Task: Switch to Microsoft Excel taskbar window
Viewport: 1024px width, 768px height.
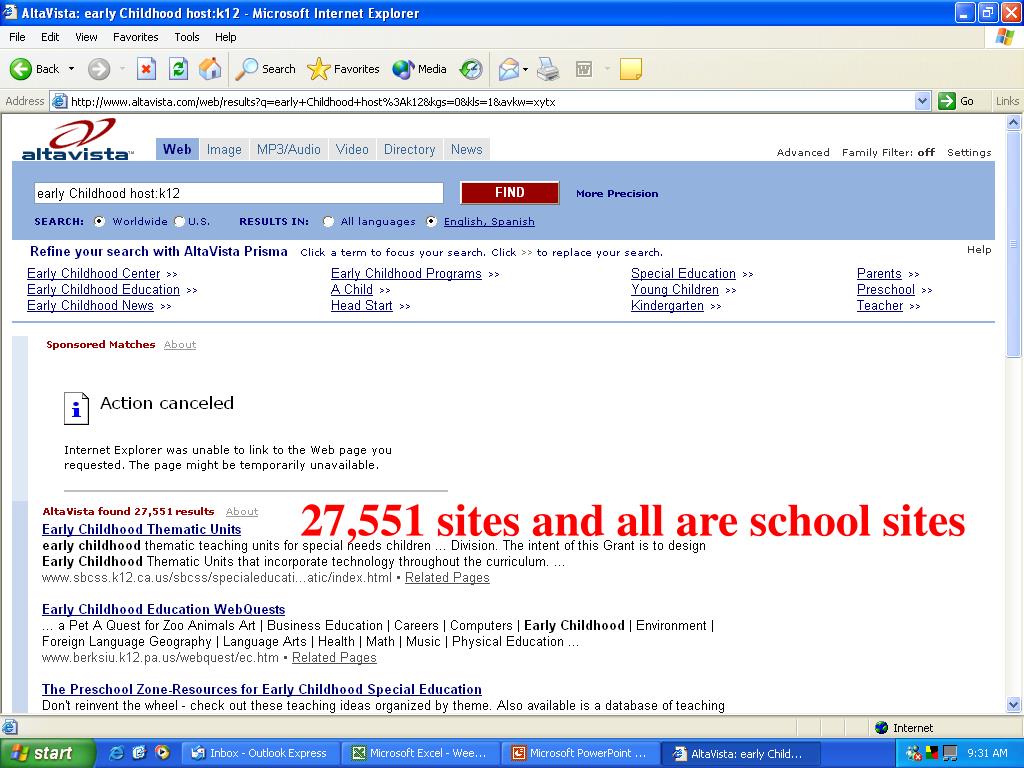Action: (x=420, y=753)
